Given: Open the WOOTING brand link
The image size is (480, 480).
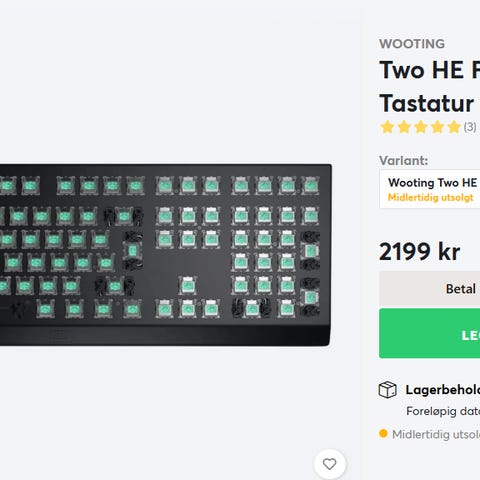Looking at the screenshot, I should pos(412,44).
